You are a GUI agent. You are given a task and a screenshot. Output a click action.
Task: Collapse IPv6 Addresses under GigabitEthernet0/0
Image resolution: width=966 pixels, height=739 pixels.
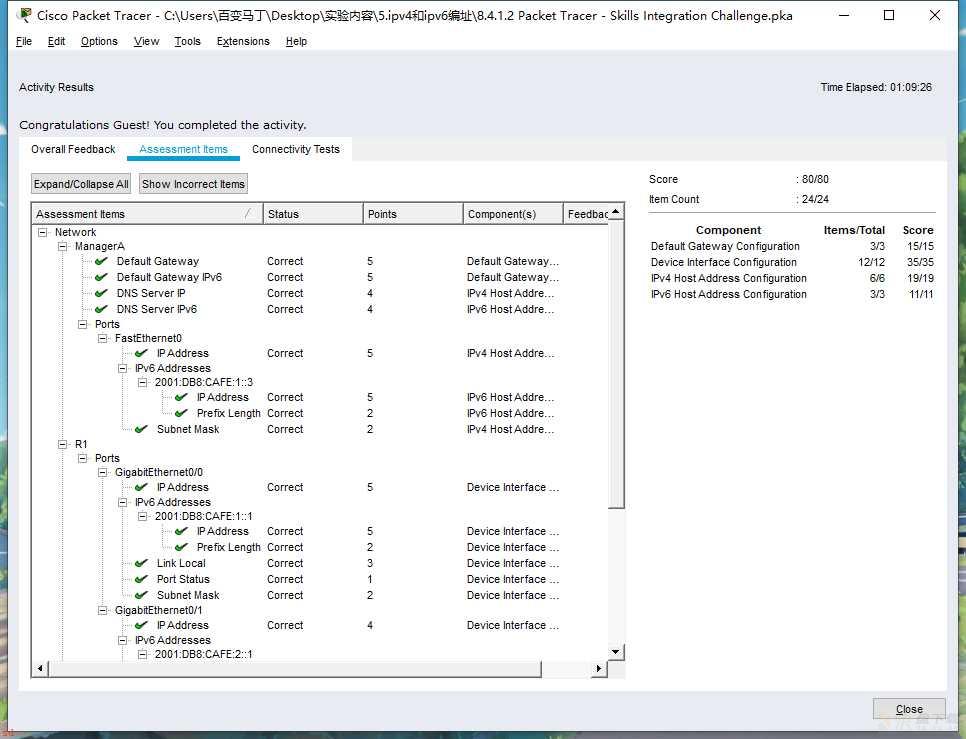point(123,503)
